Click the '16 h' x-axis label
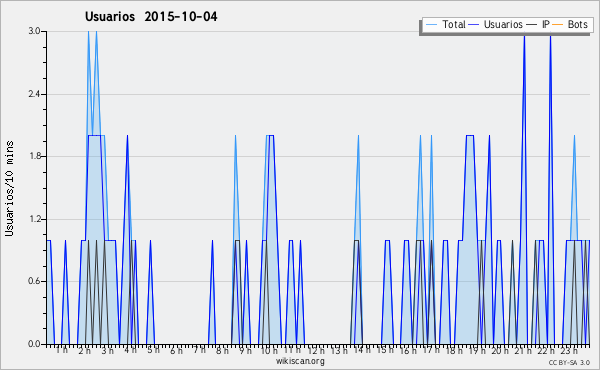 click(x=408, y=350)
